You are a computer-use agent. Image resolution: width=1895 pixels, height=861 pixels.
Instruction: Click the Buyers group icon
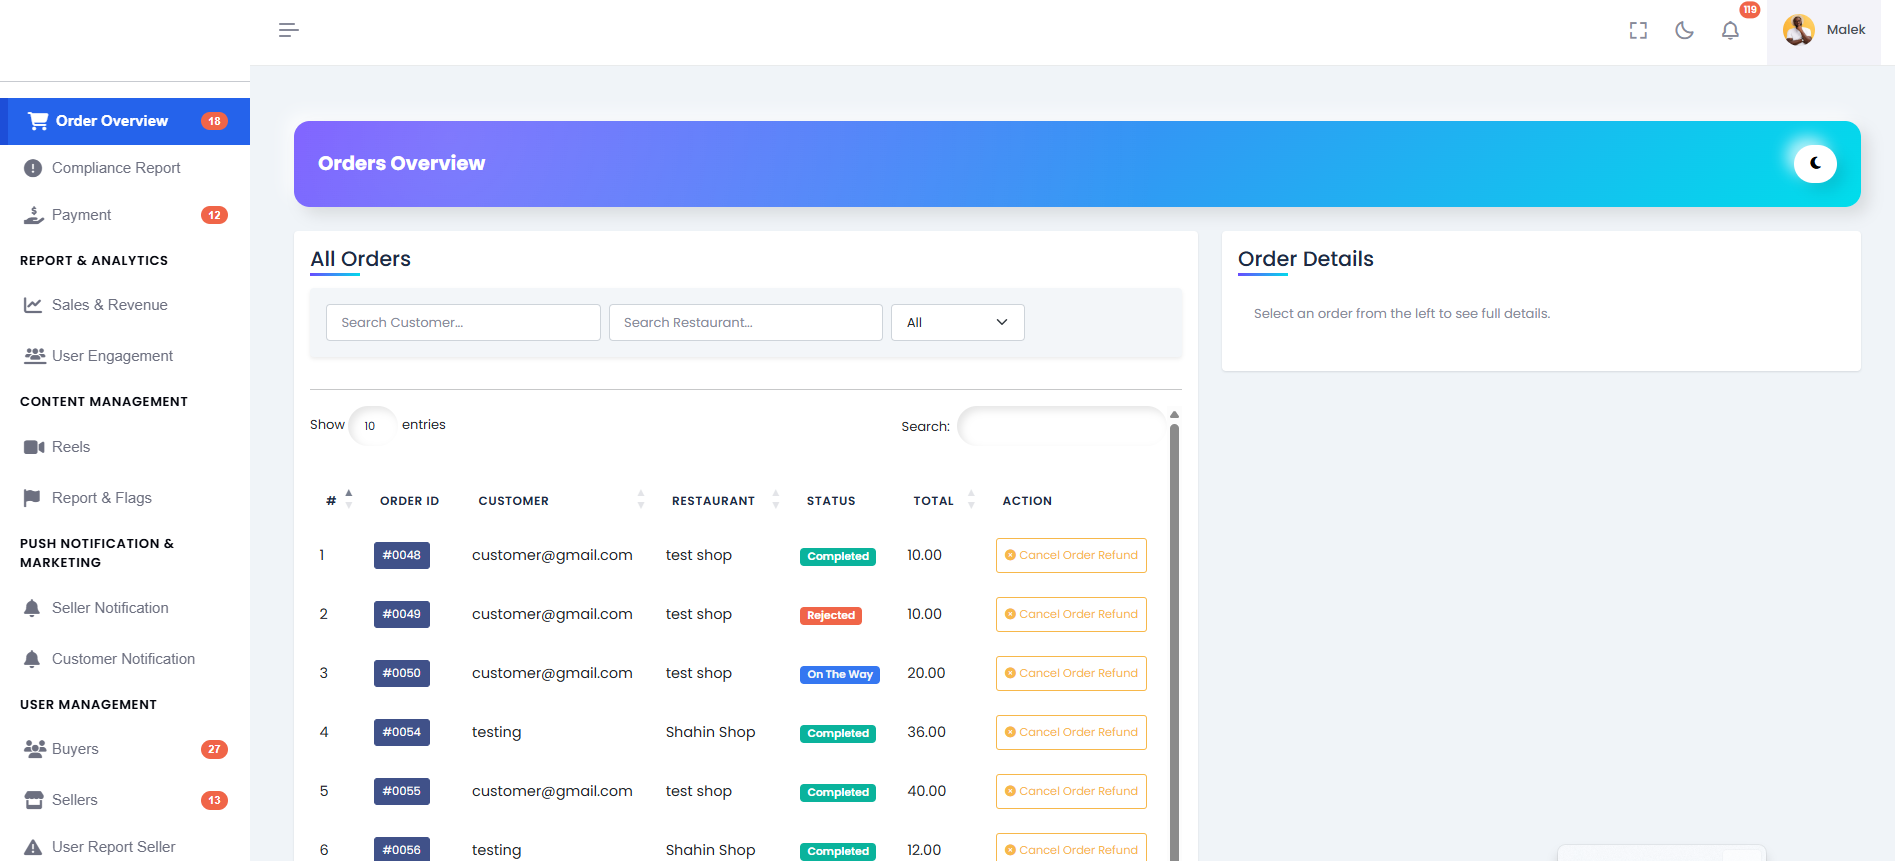34,749
